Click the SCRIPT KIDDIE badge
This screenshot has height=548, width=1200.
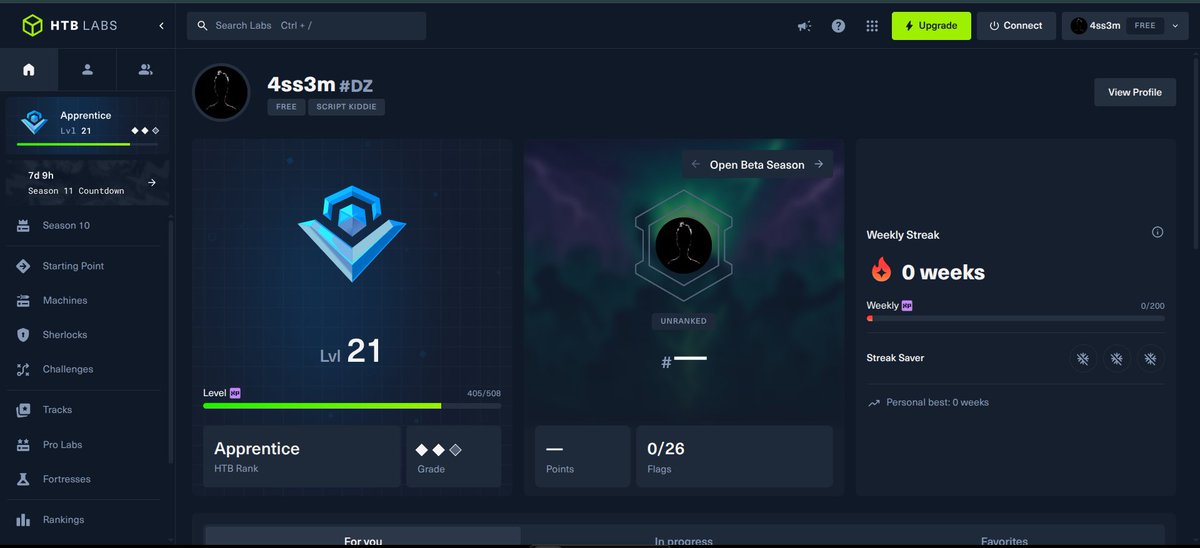[x=346, y=107]
